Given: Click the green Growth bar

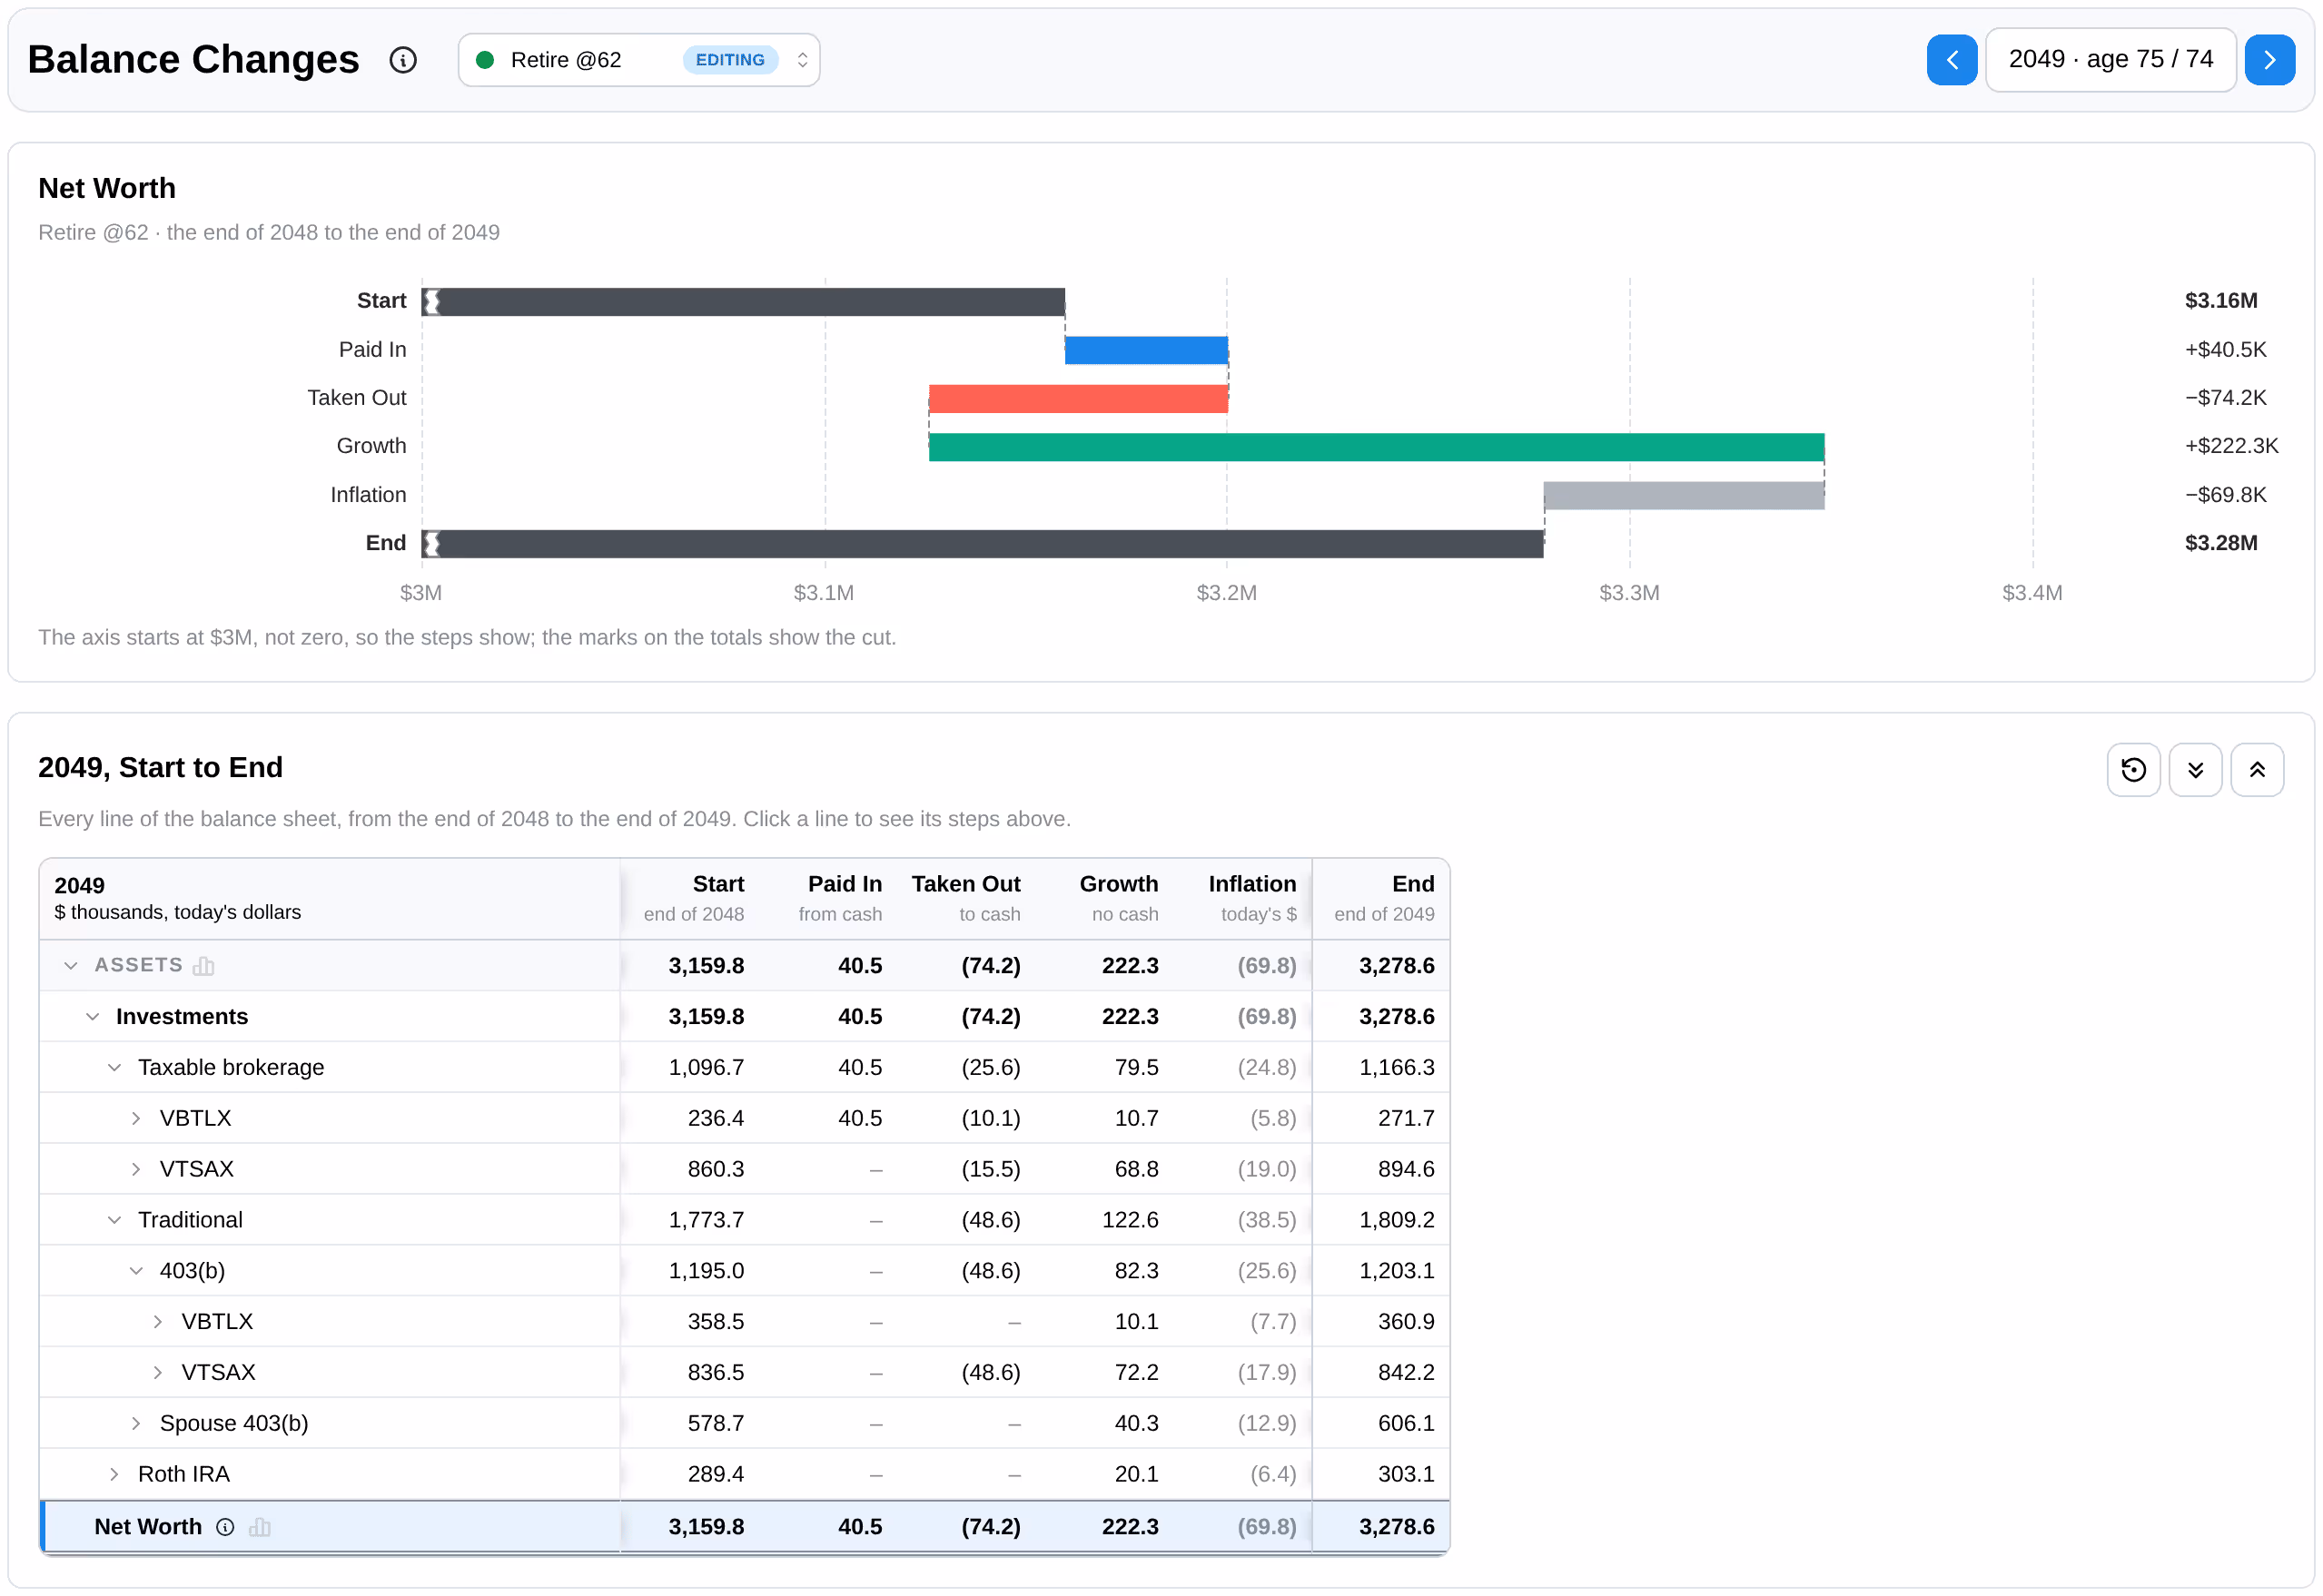Looking at the screenshot, I should 1376,447.
